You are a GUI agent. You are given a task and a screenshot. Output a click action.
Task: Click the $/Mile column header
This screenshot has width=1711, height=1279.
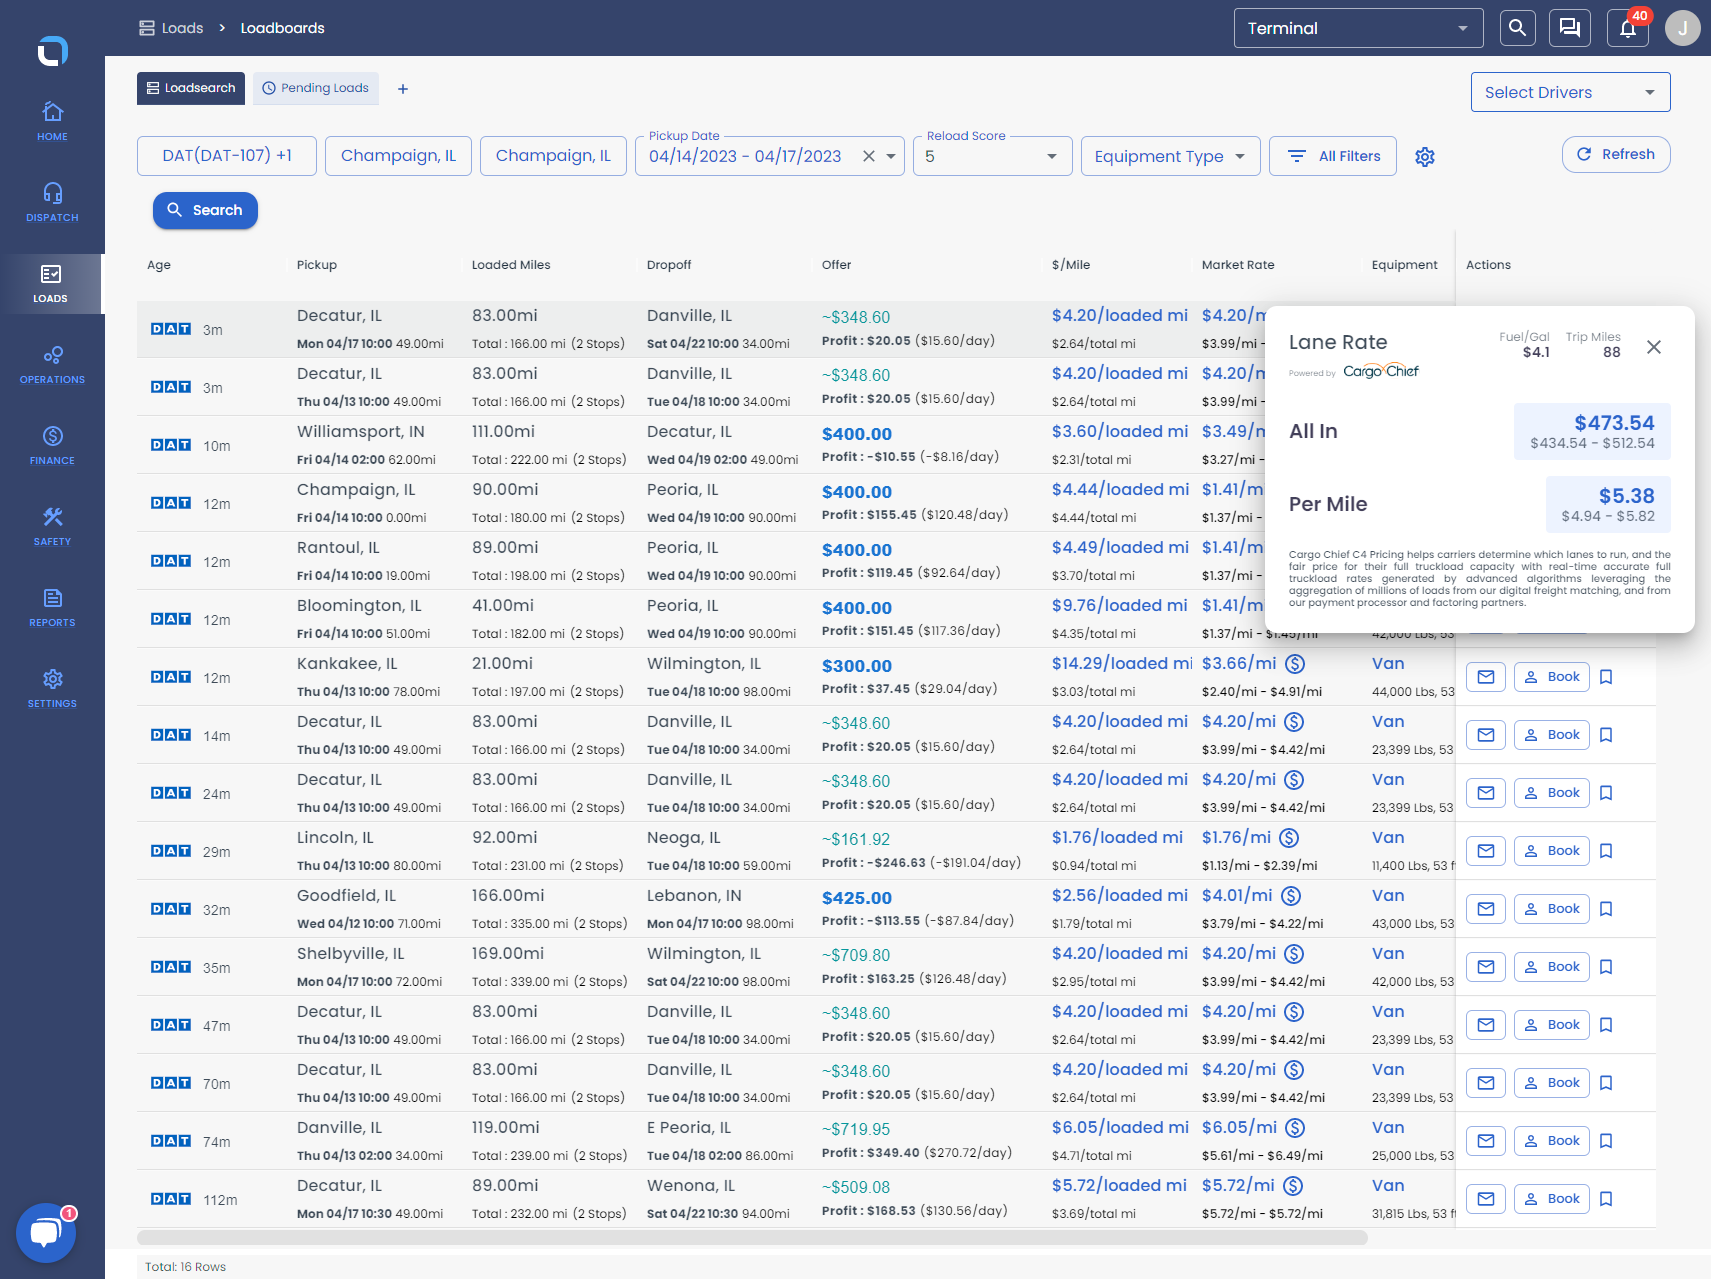point(1071,265)
